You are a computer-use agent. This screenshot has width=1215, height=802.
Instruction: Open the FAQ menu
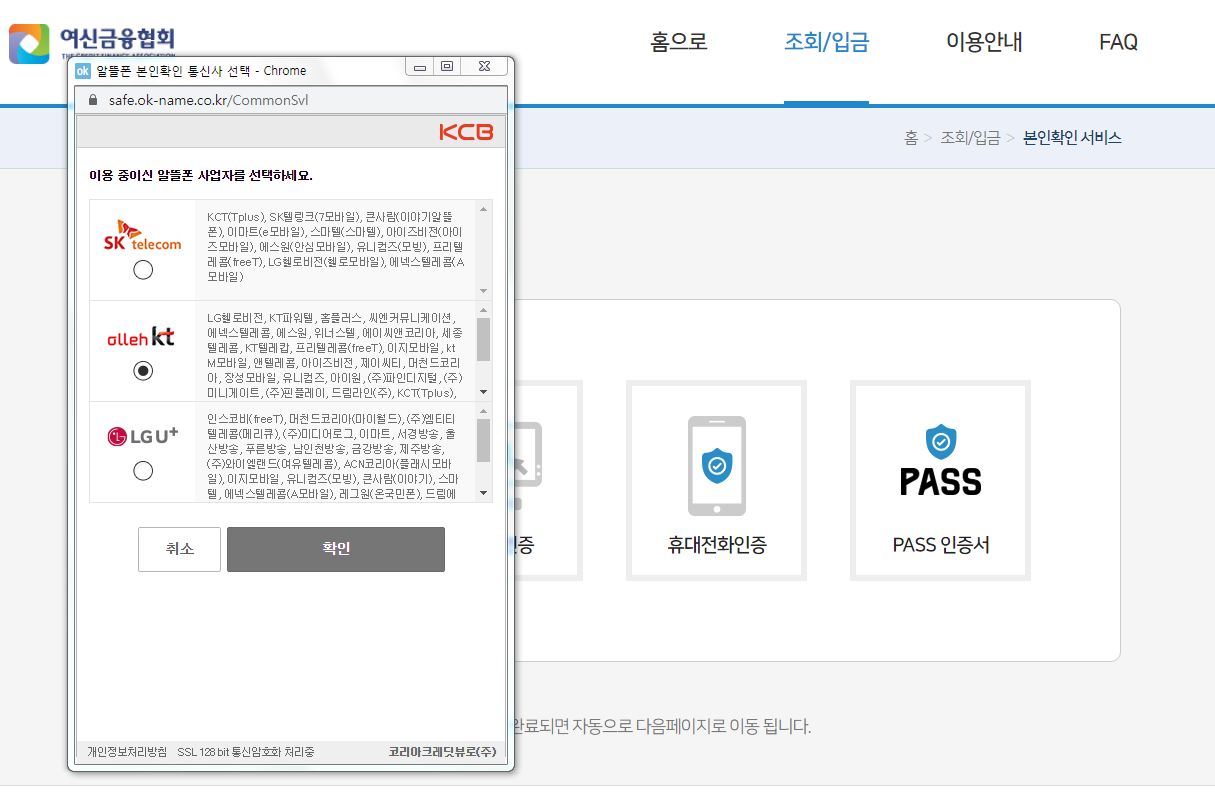point(1118,42)
